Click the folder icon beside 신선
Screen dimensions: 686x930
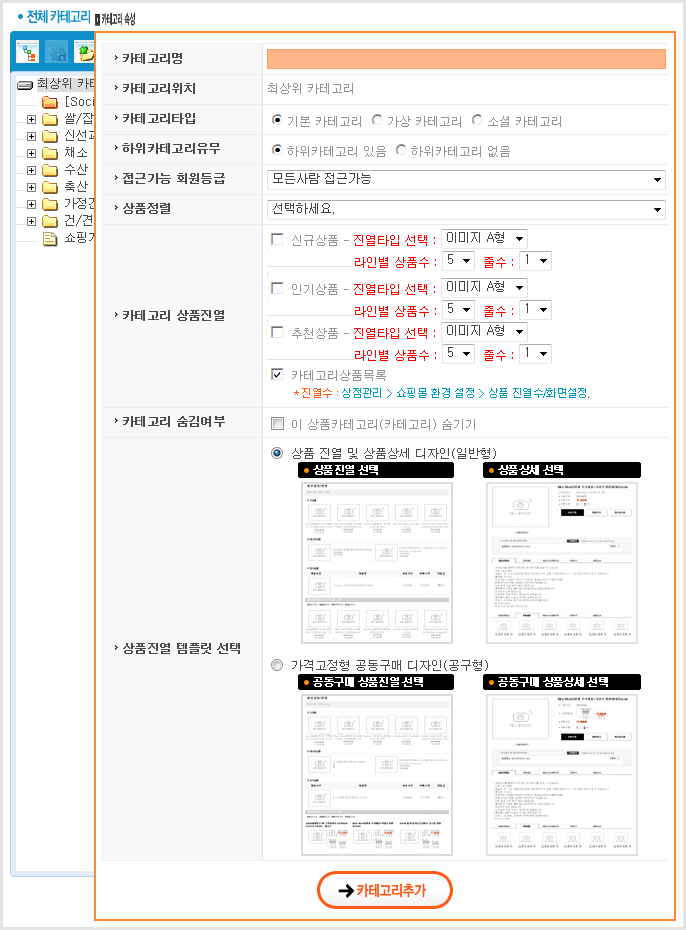click(x=50, y=136)
